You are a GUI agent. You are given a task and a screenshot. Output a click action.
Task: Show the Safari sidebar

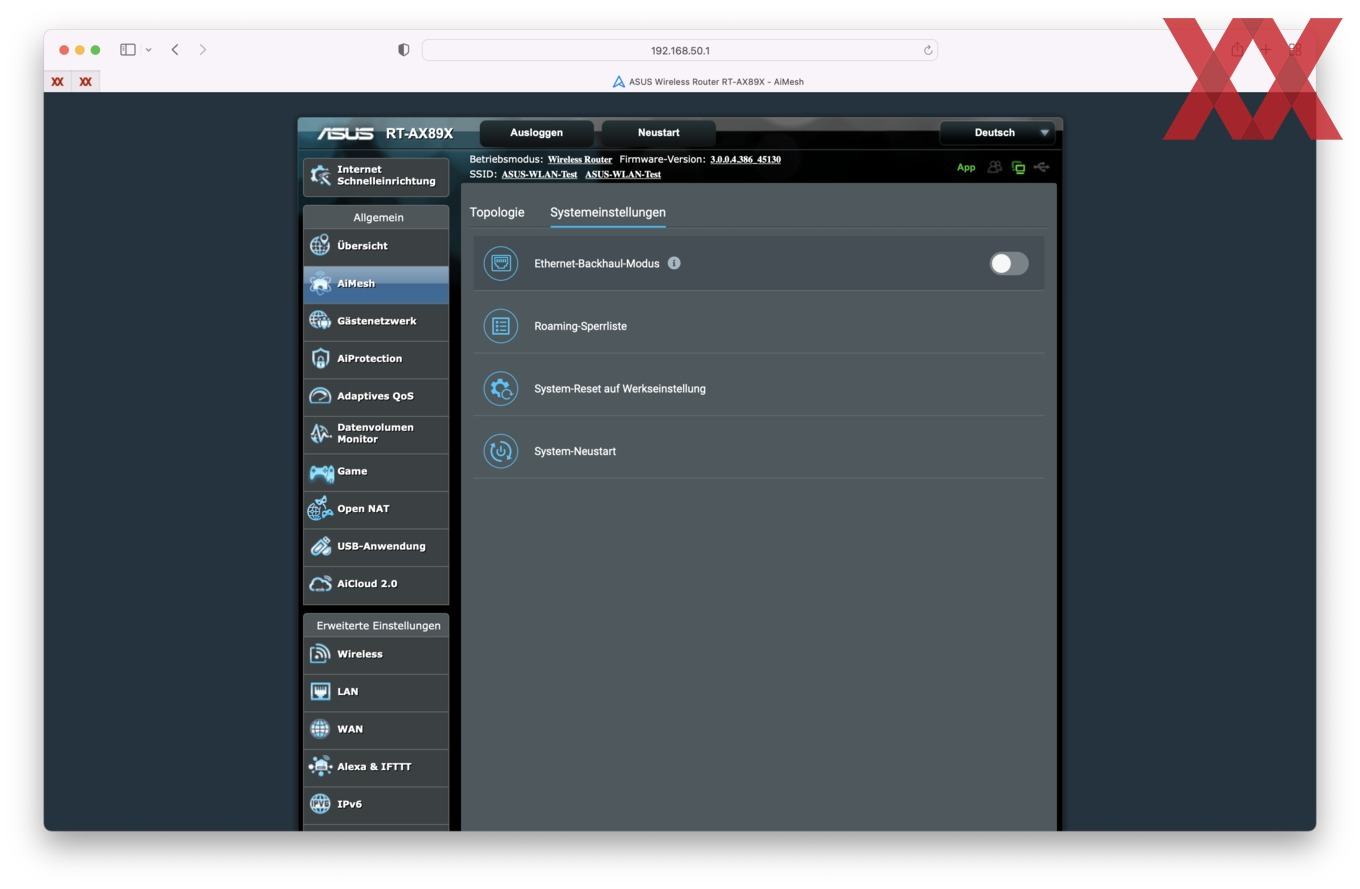pos(128,50)
